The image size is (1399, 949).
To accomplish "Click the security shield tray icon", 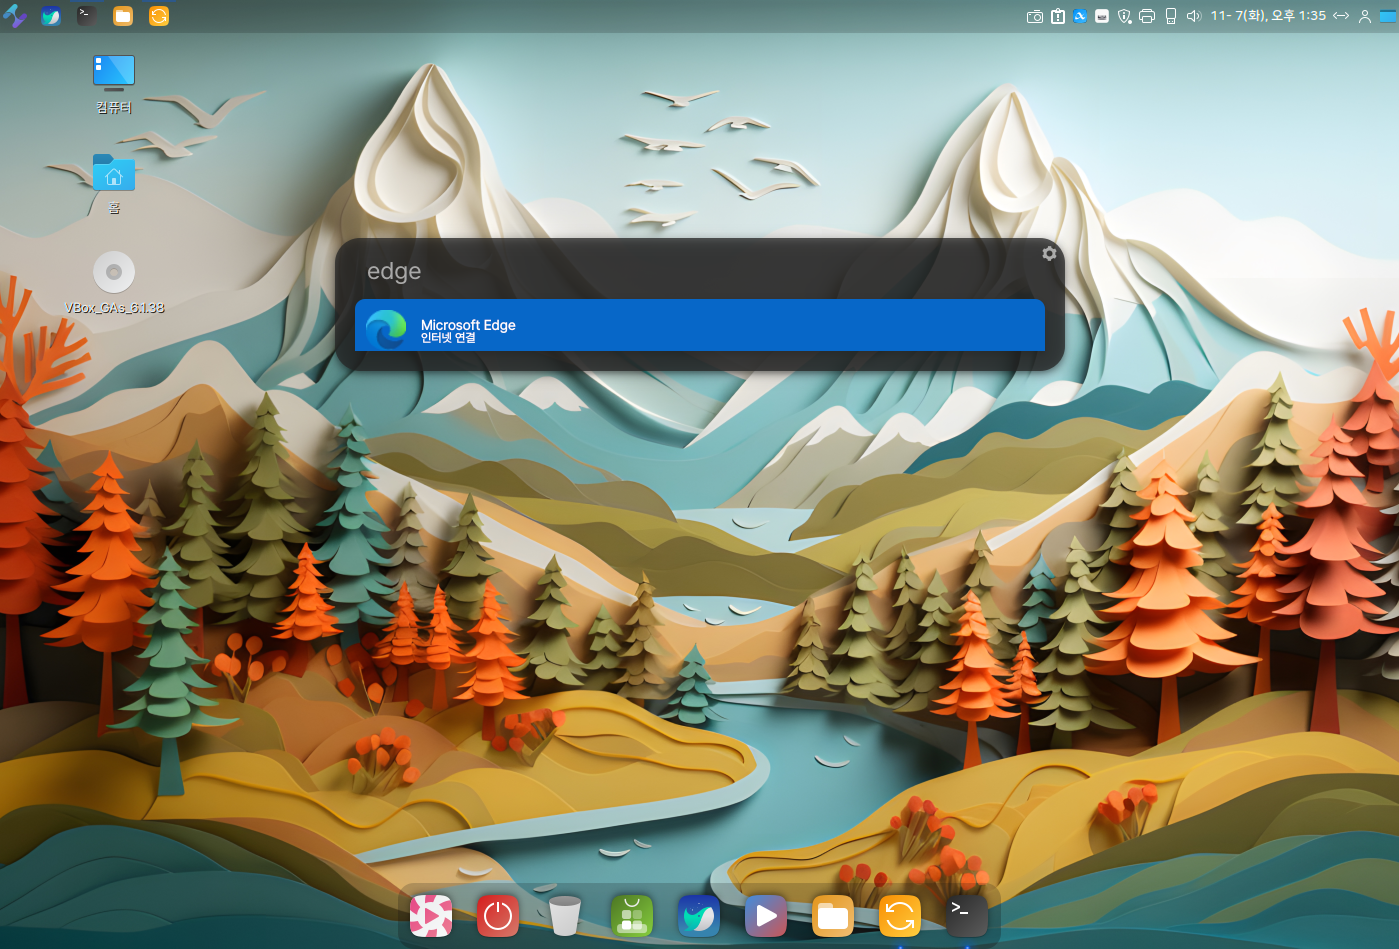I will [1124, 16].
